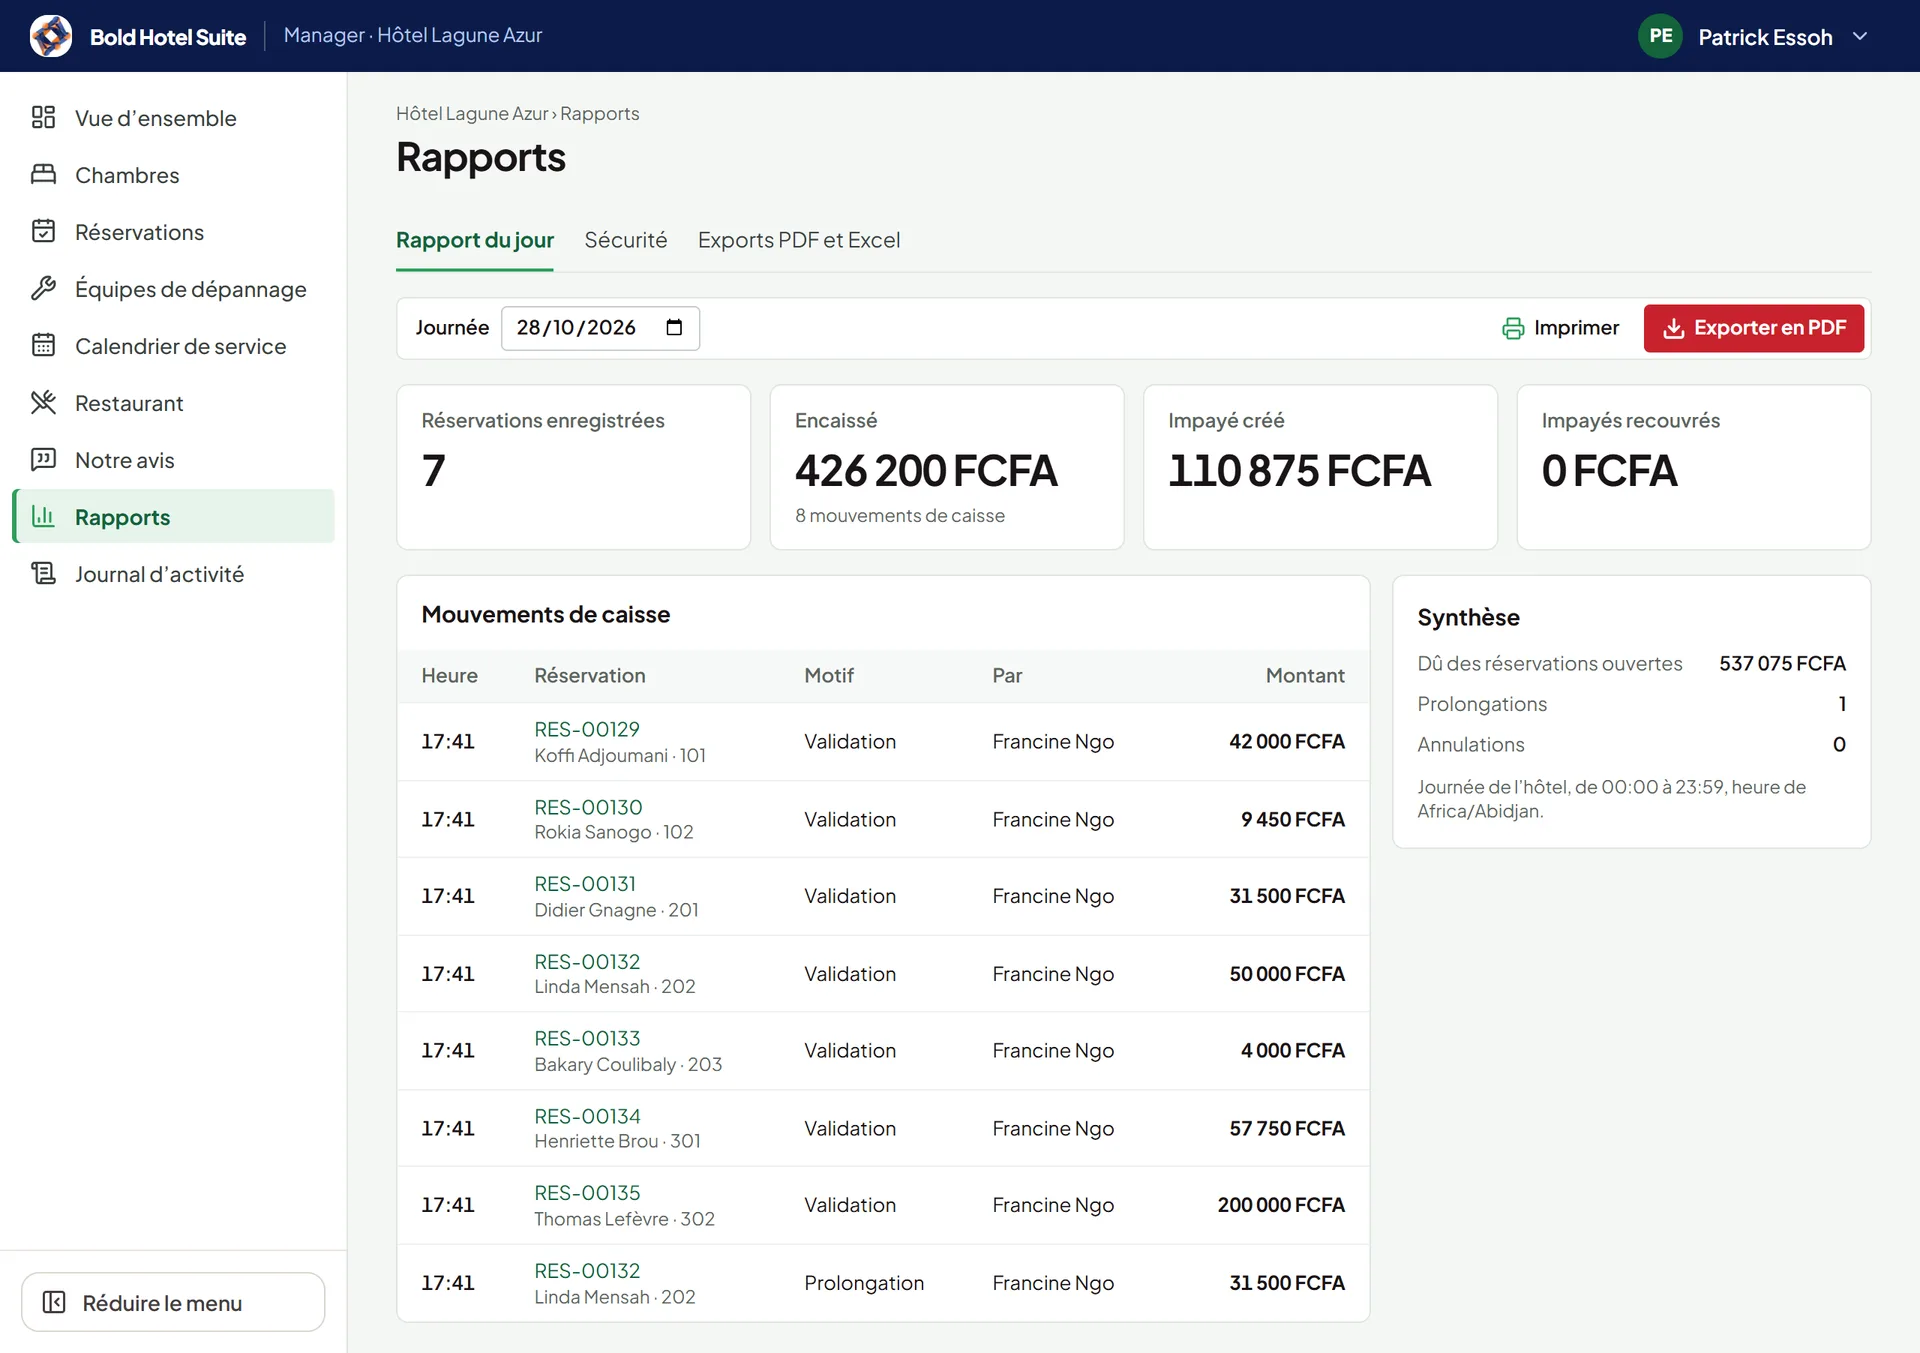Image resolution: width=1920 pixels, height=1353 pixels.
Task: Go to Chambres in the sidebar
Action: pyautogui.click(x=173, y=175)
